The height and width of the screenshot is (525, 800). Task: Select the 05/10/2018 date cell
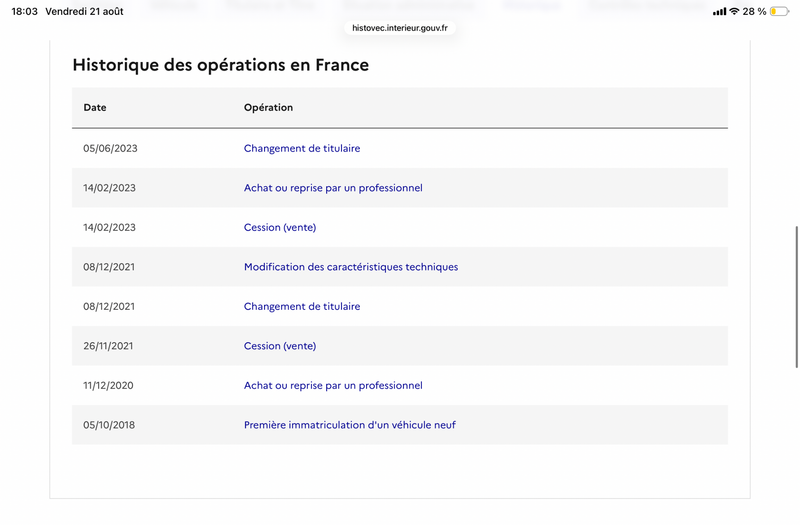click(109, 425)
